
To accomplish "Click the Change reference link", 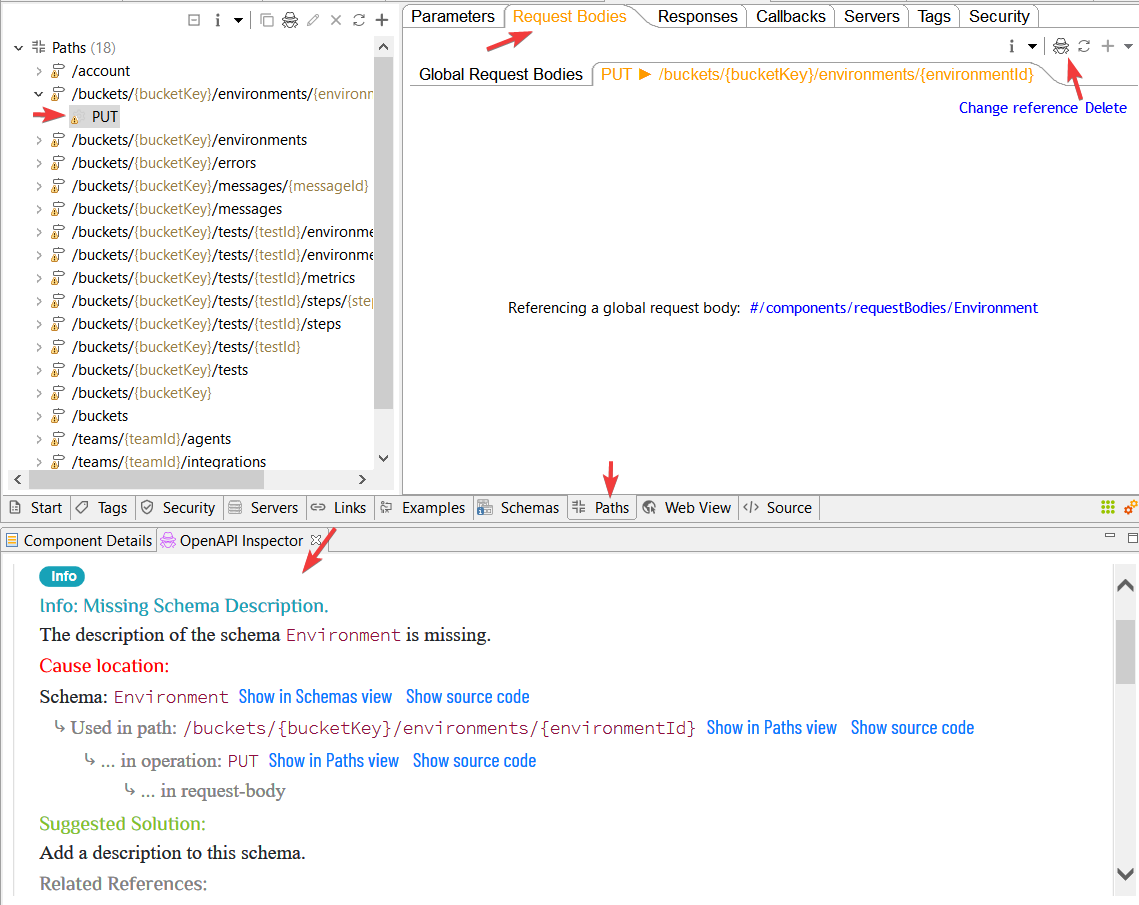I will (1018, 108).
